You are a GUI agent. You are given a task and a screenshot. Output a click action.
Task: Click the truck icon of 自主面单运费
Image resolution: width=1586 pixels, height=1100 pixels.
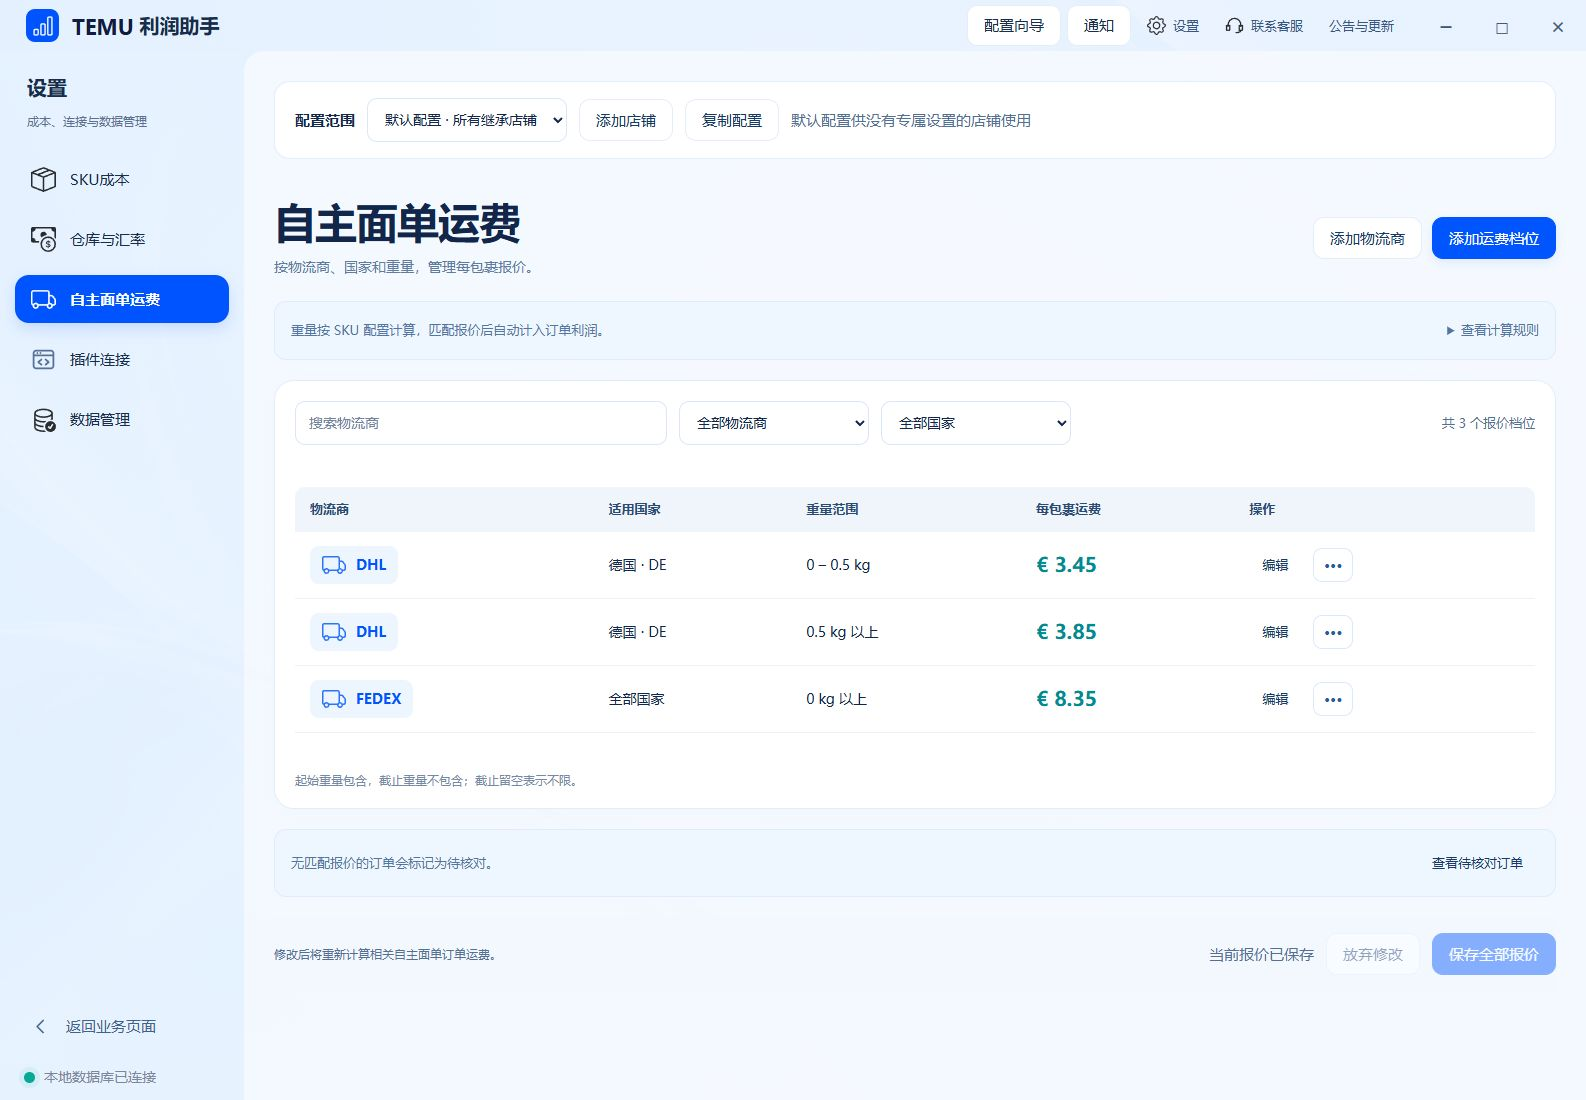(43, 300)
